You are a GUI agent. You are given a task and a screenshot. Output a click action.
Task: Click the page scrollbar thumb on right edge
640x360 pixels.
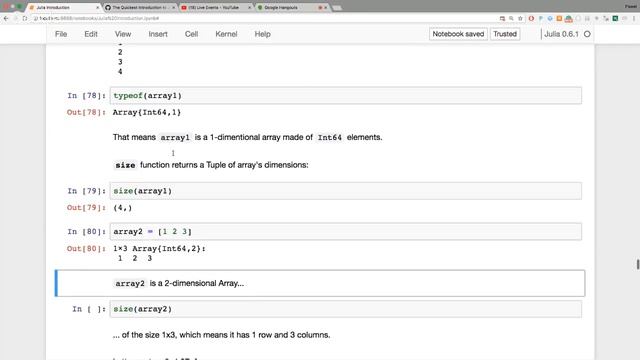[x=638, y=264]
